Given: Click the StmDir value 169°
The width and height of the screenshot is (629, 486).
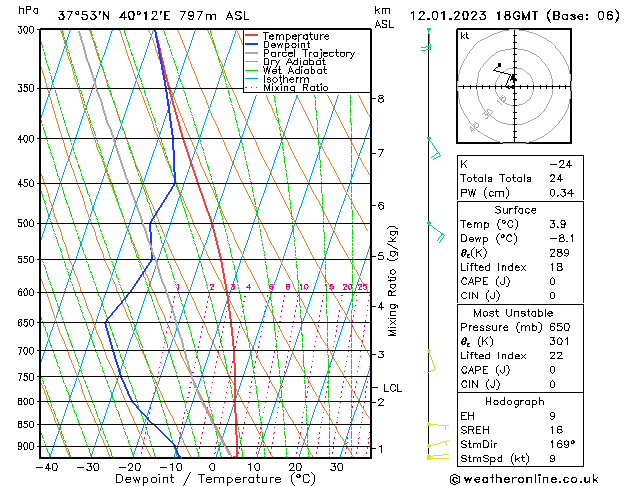Looking at the screenshot, I should point(562,445).
